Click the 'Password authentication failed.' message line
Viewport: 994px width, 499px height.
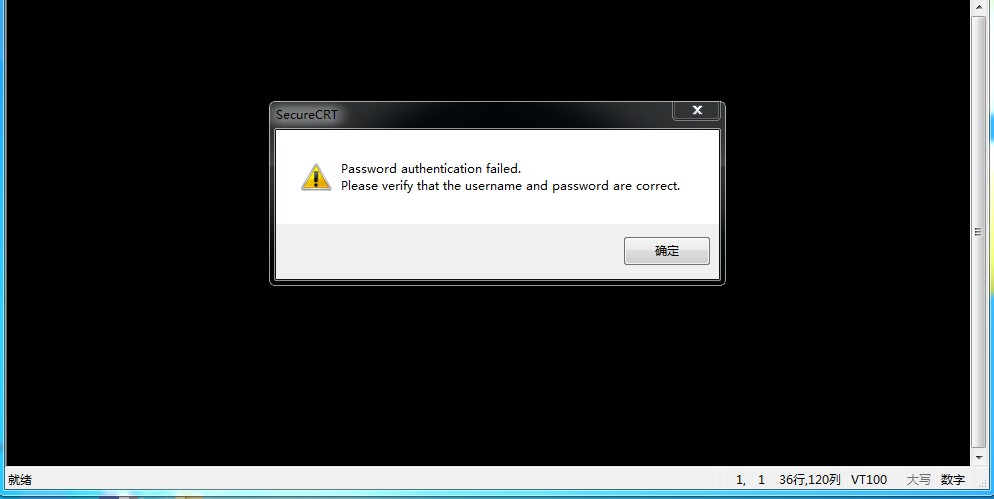431,169
